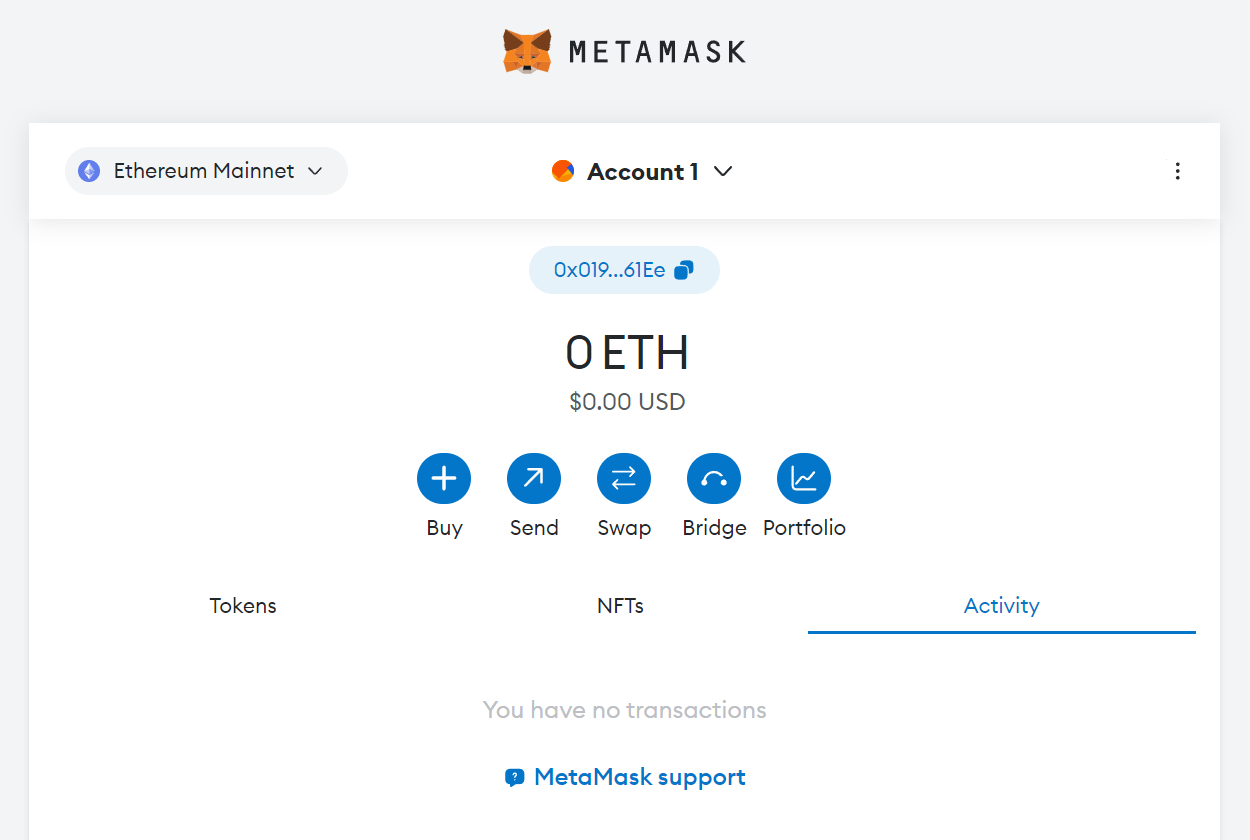Open the Ethereum Mainnet network dropdown
The image size is (1250, 840).
[x=206, y=171]
